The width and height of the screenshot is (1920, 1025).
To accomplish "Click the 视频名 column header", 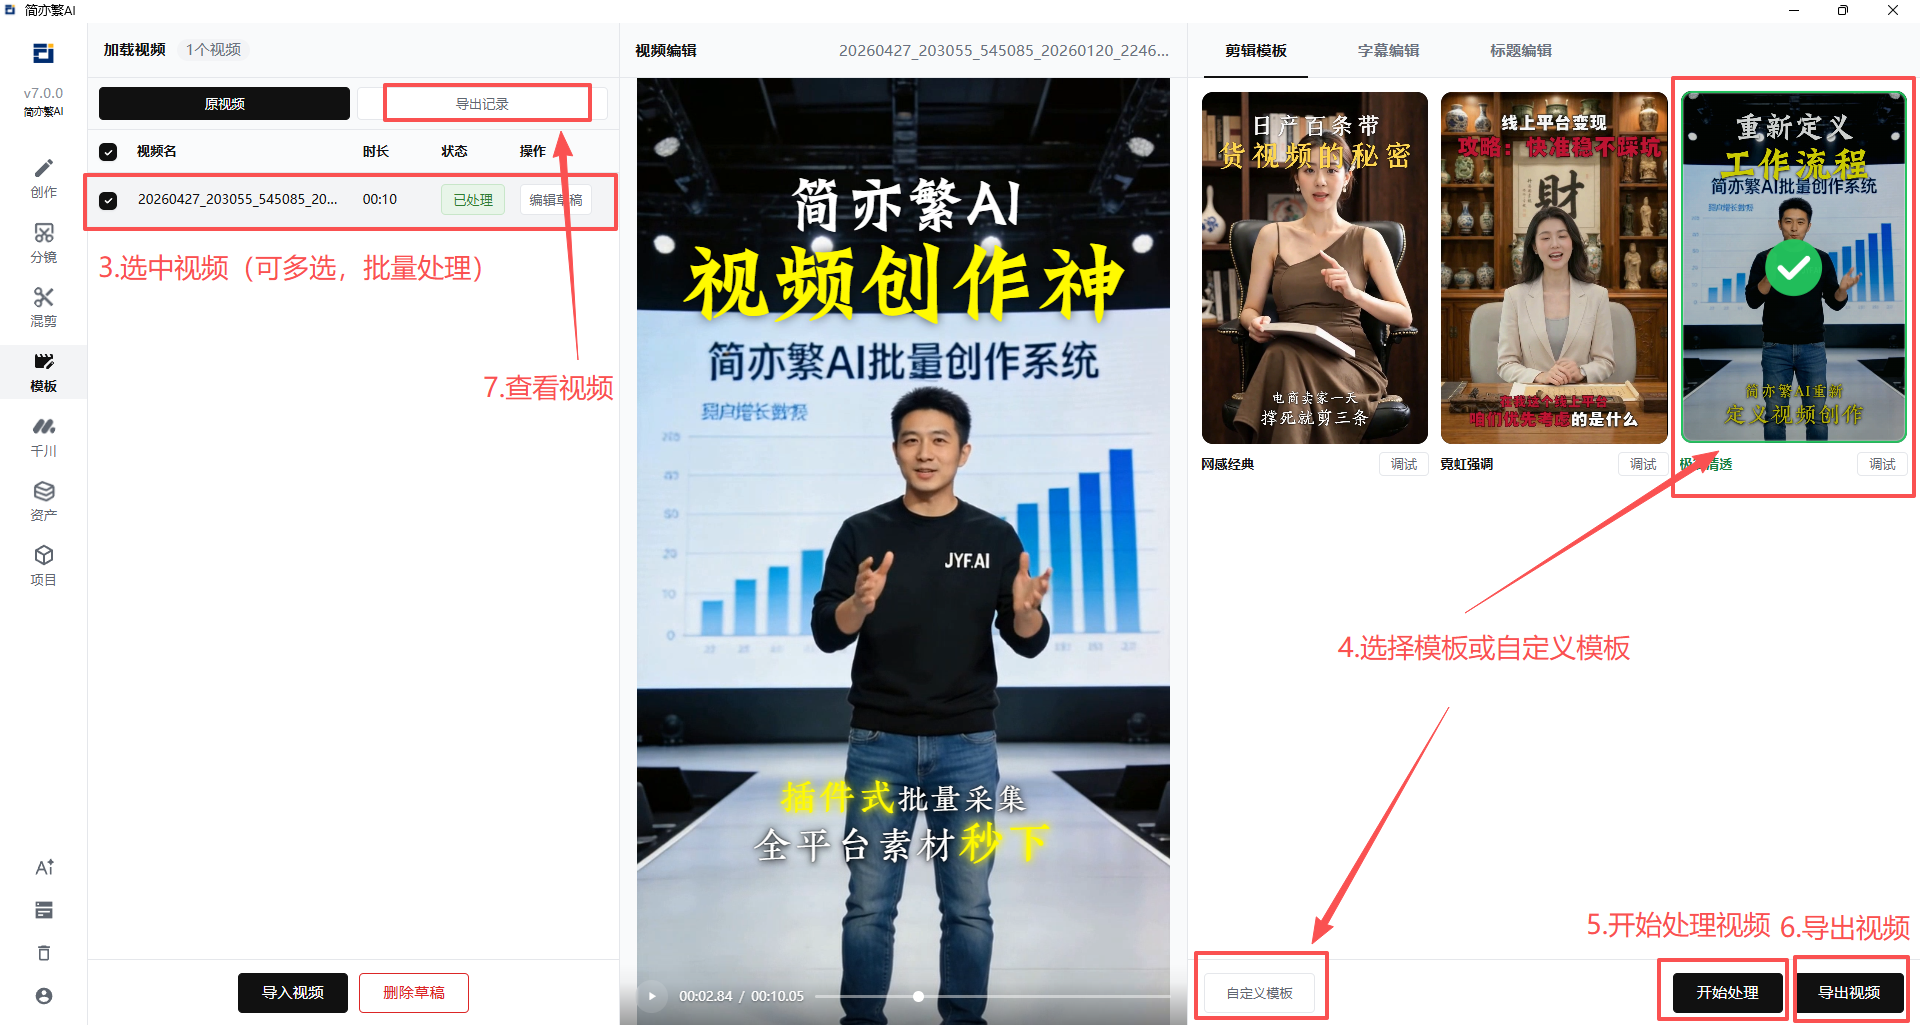I will (157, 151).
